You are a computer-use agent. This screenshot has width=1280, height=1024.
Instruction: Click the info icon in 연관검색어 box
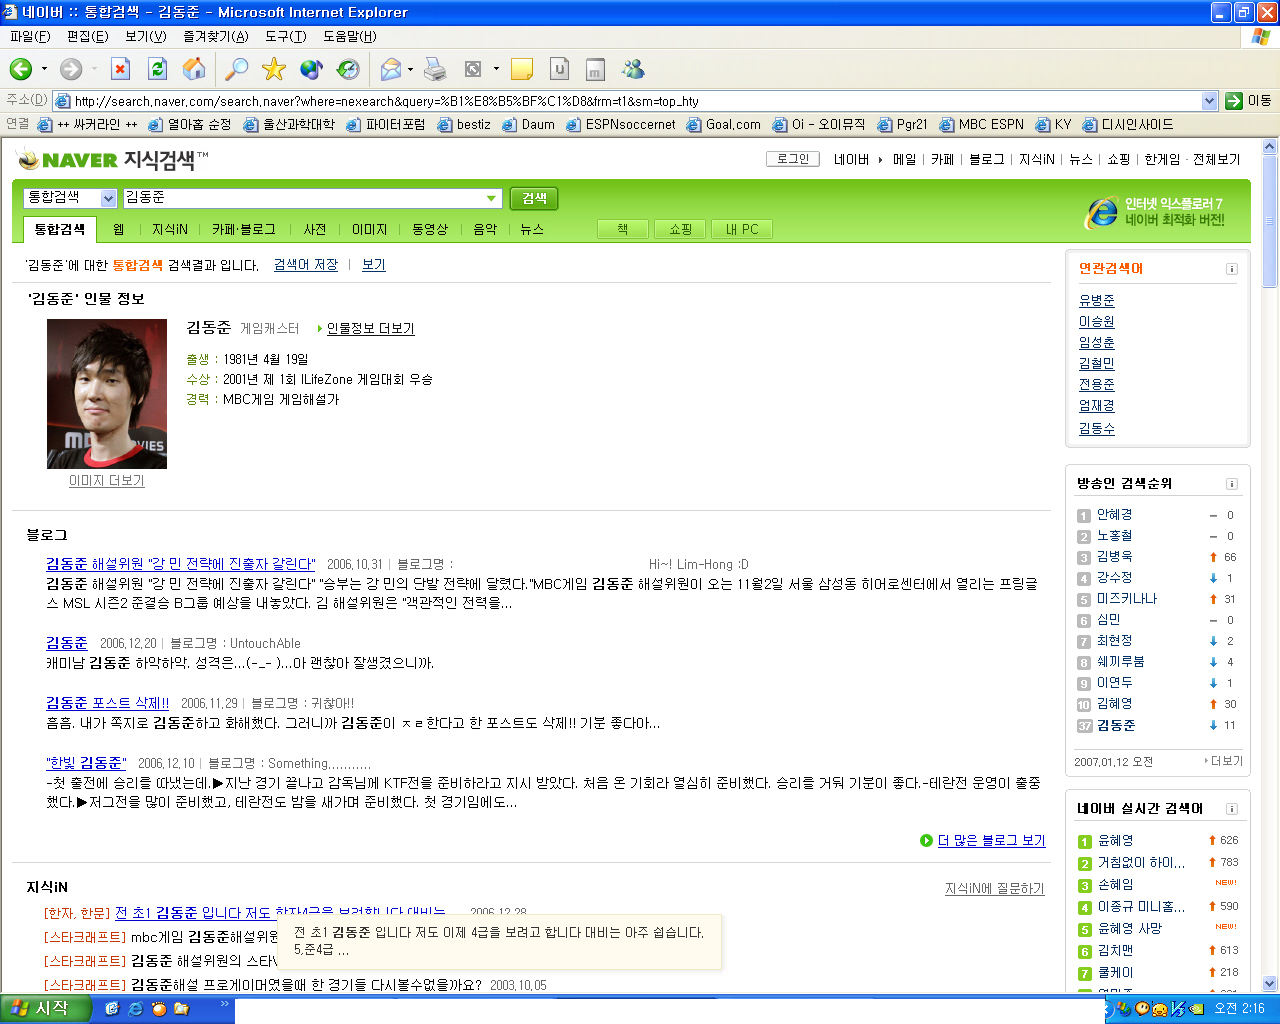[1232, 269]
